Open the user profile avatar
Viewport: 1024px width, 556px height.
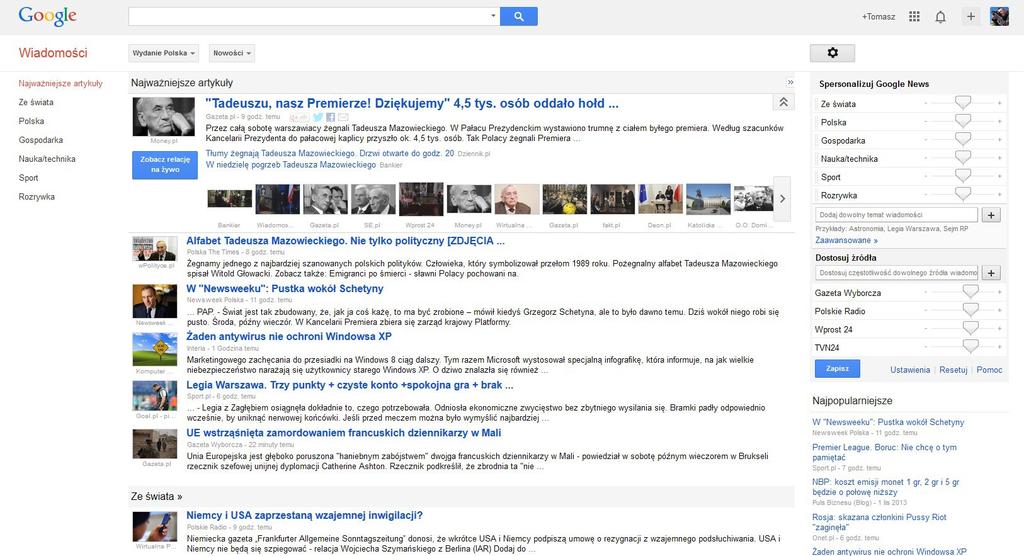[999, 16]
